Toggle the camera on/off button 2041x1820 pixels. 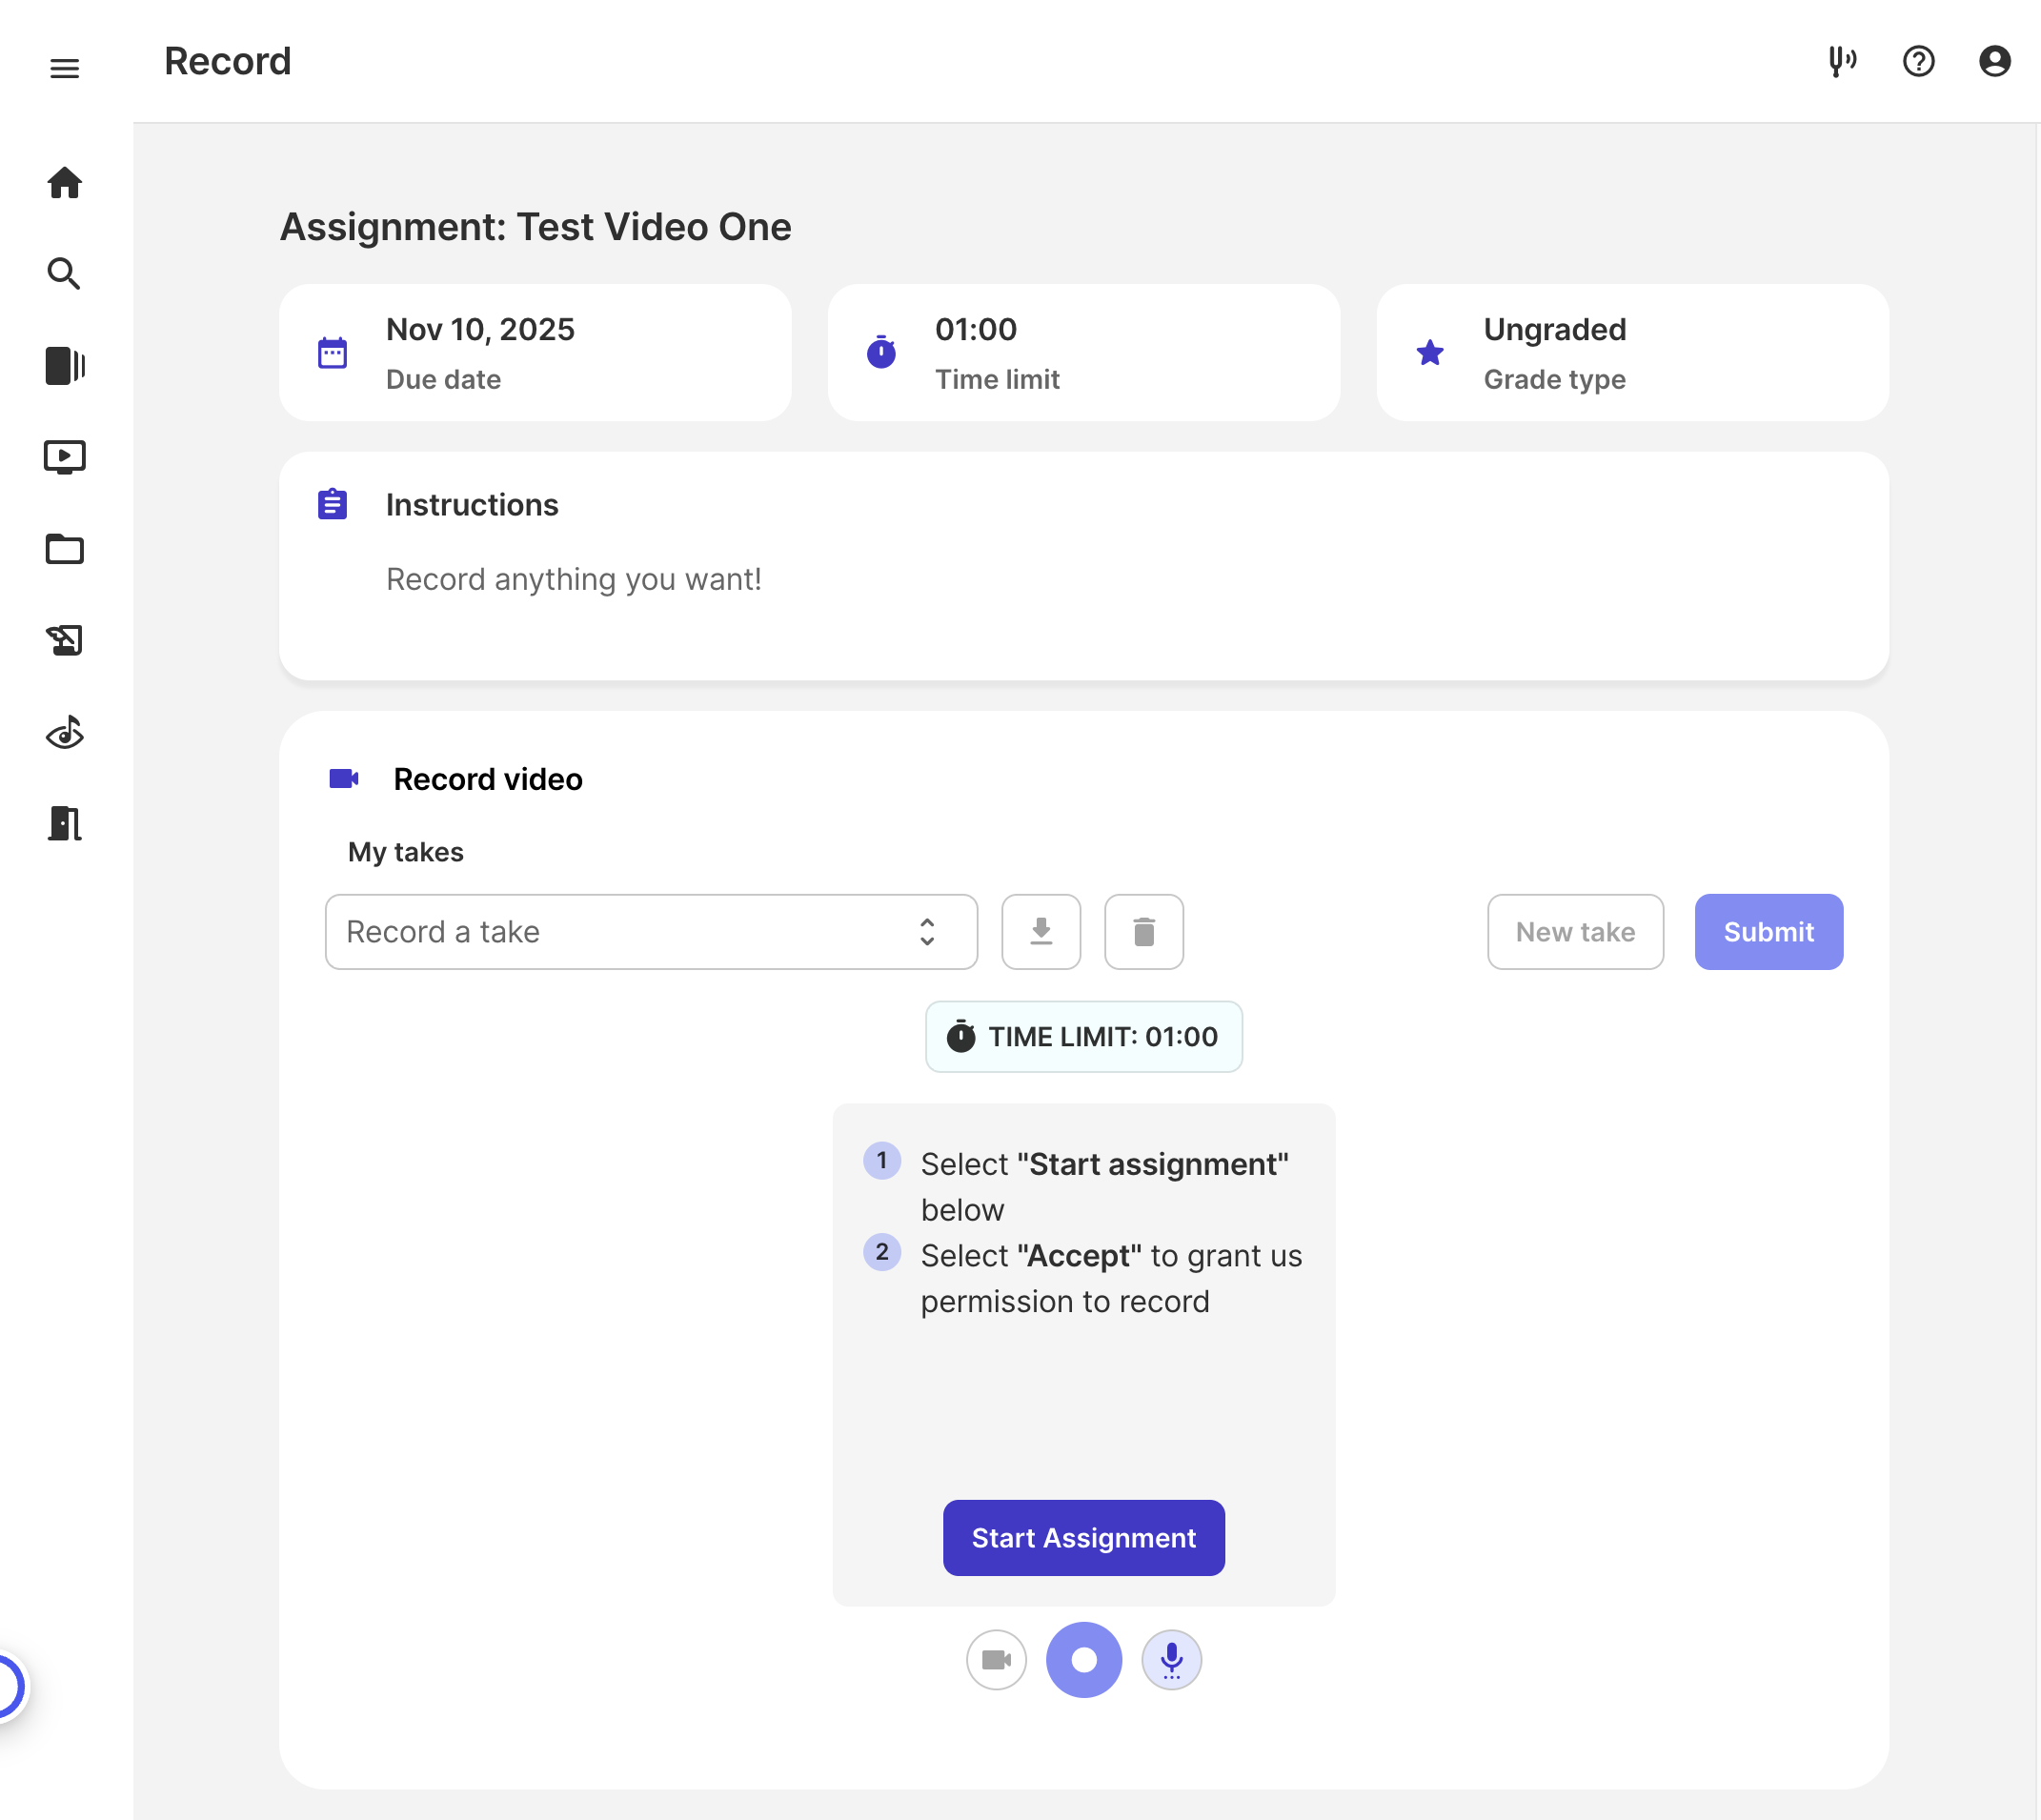coord(995,1659)
